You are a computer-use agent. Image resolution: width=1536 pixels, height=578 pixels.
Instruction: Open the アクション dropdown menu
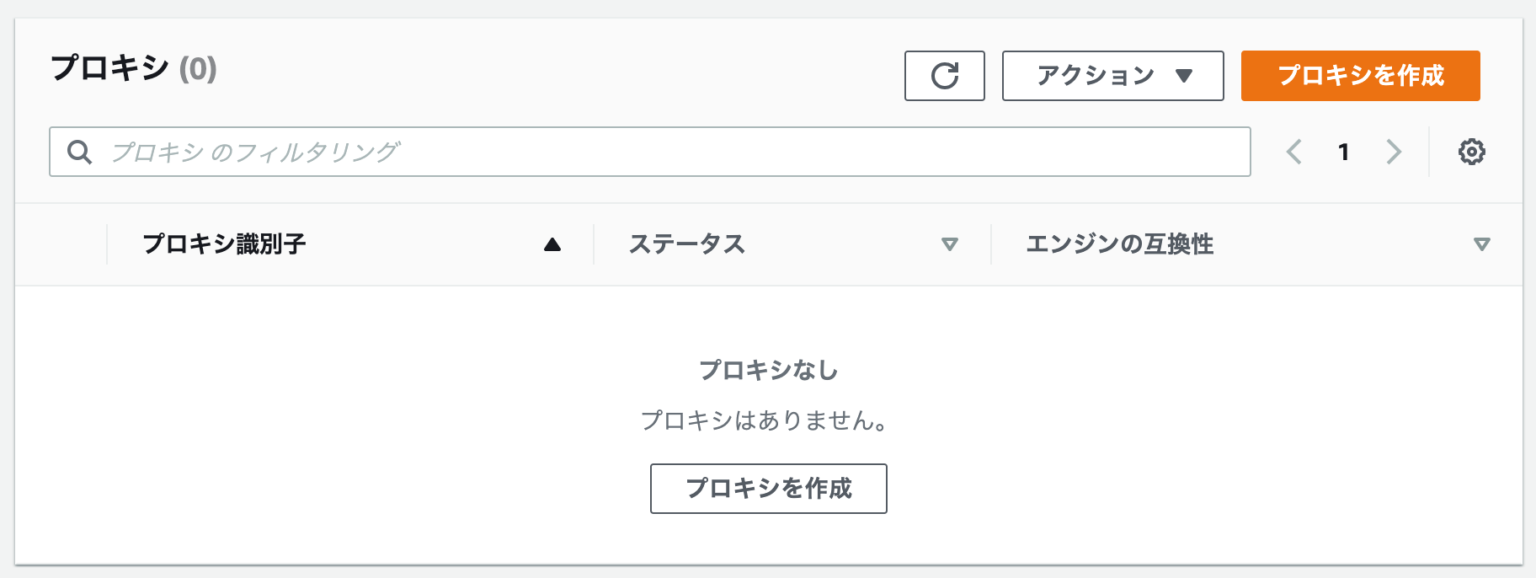(1112, 75)
